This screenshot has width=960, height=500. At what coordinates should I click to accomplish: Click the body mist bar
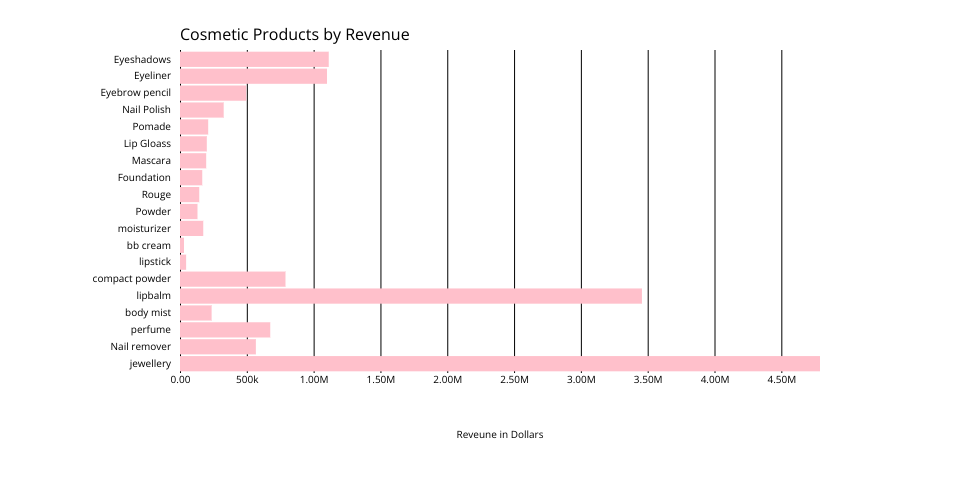[196, 313]
